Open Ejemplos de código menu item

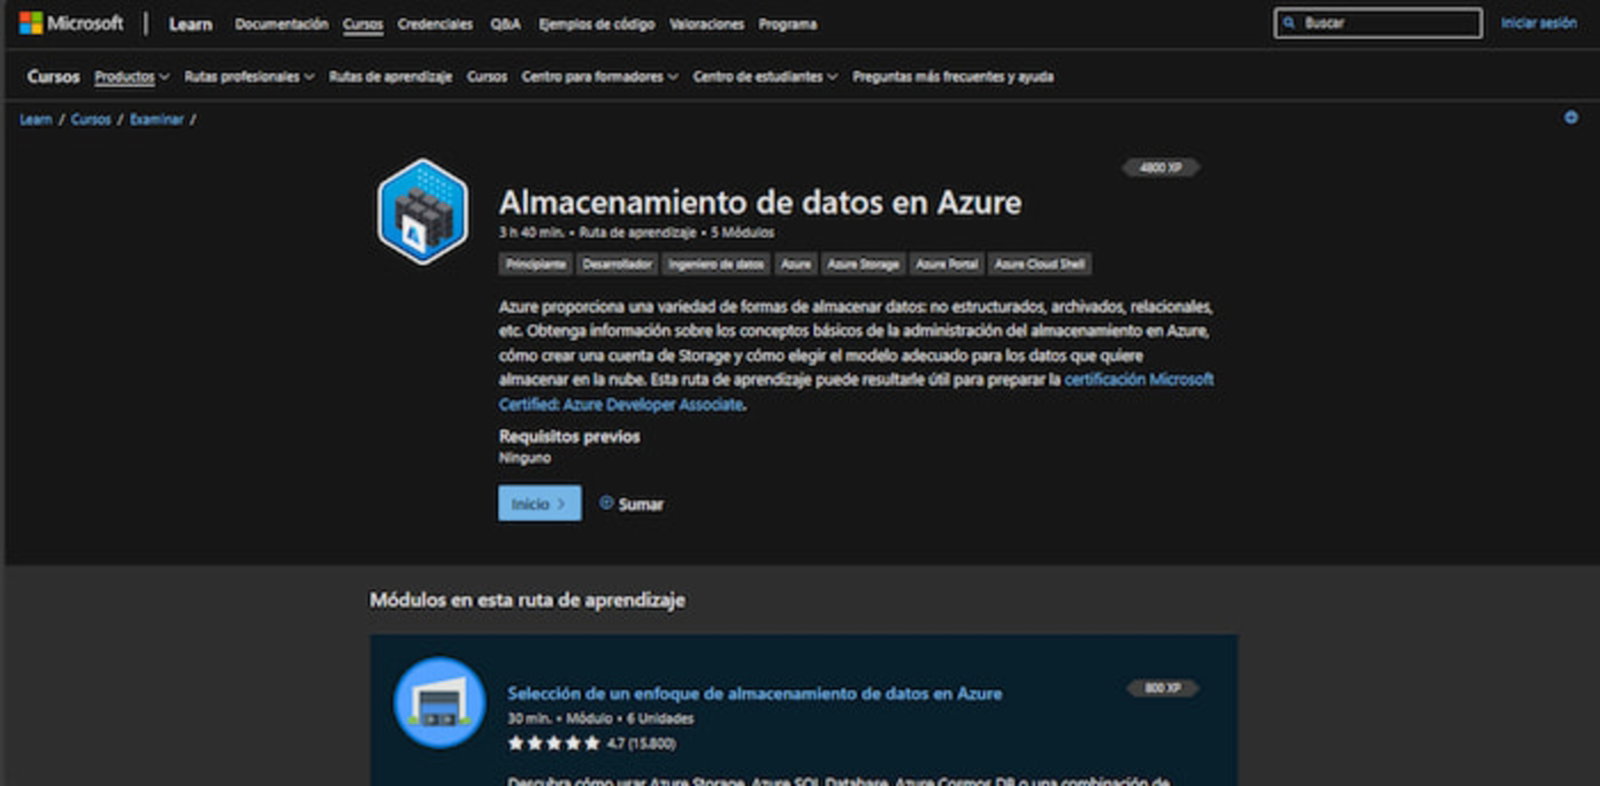pos(597,24)
